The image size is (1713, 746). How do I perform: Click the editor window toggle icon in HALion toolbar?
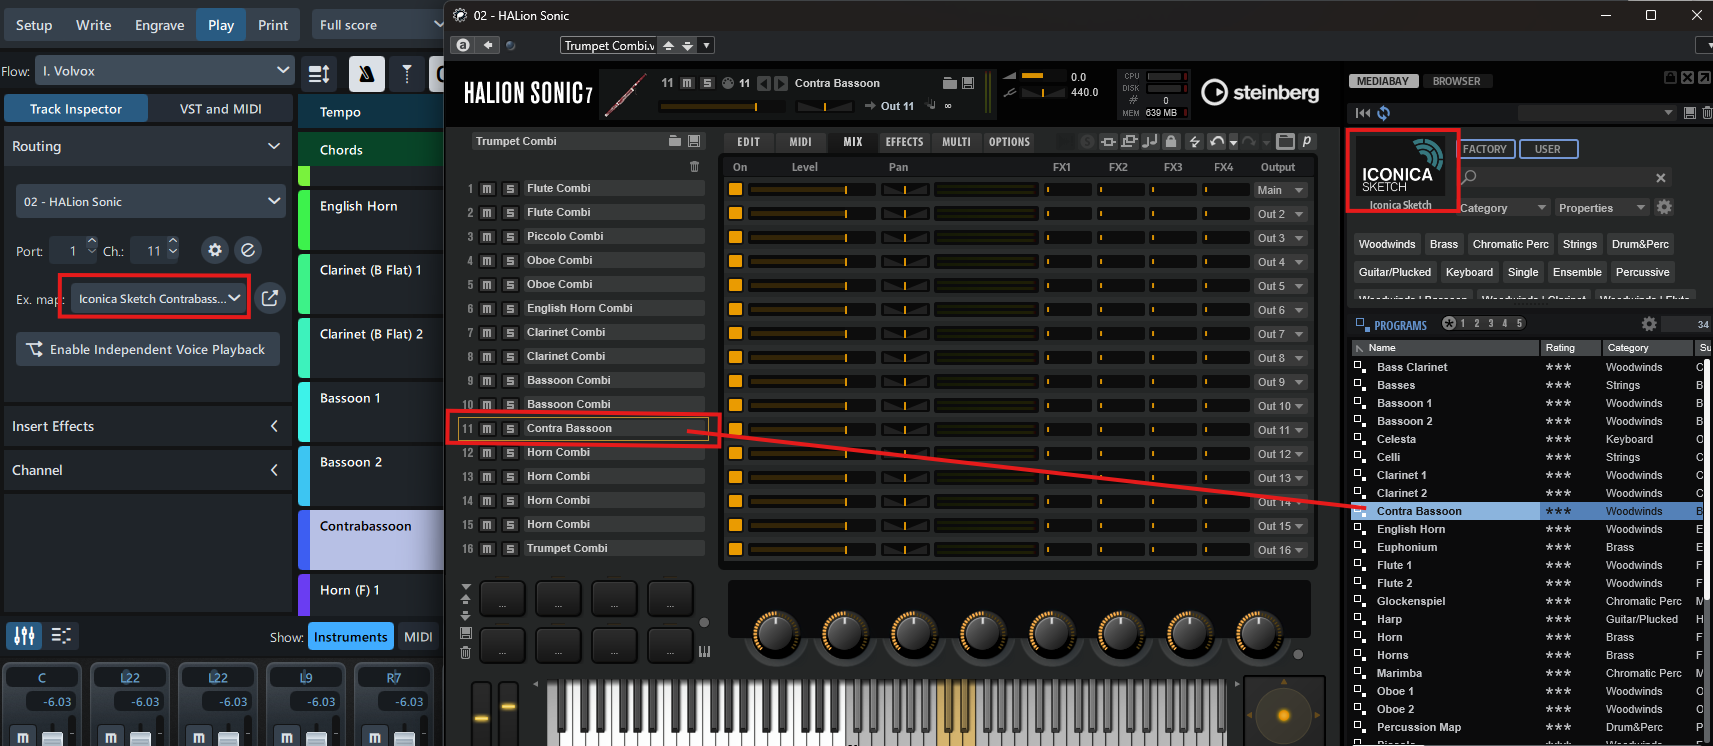[1286, 141]
